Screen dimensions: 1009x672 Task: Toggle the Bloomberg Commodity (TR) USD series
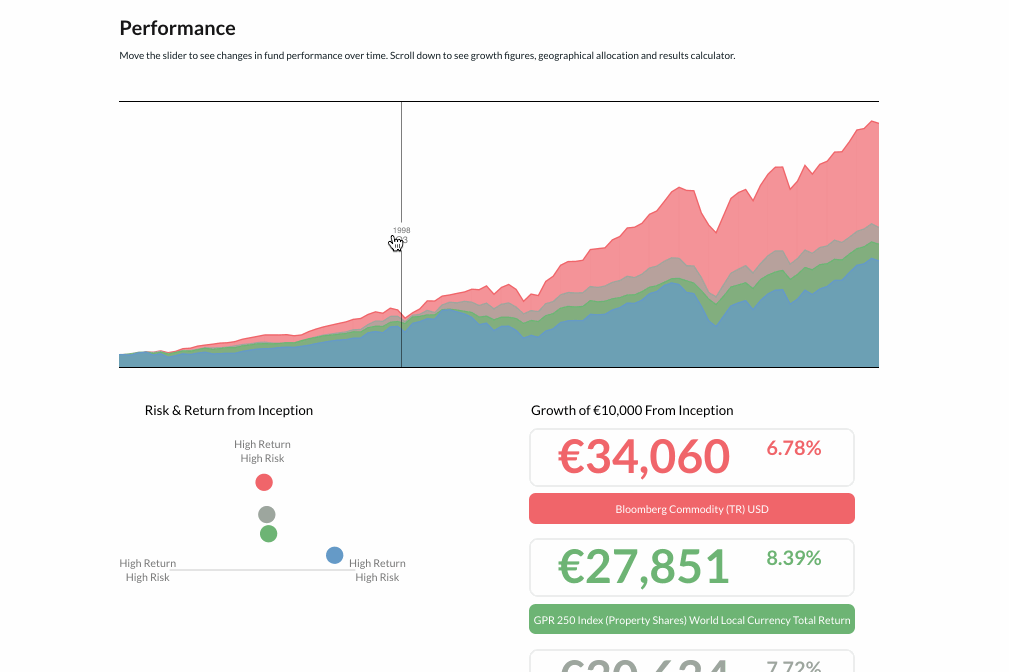[691, 508]
